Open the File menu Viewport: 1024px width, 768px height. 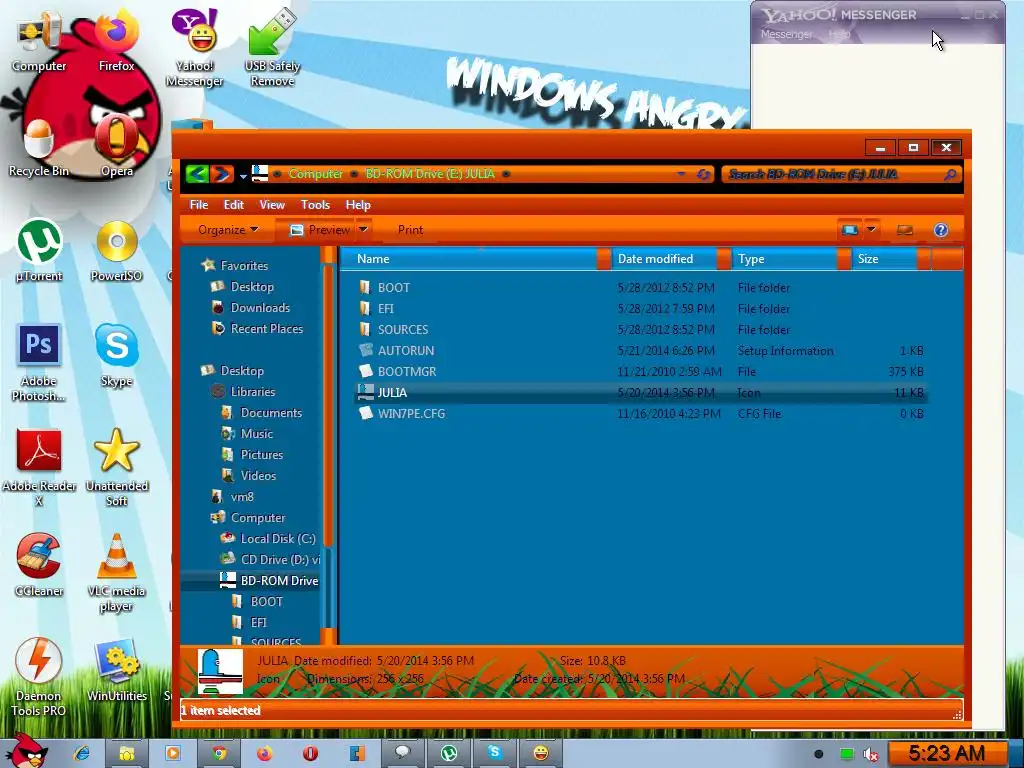[x=199, y=204]
